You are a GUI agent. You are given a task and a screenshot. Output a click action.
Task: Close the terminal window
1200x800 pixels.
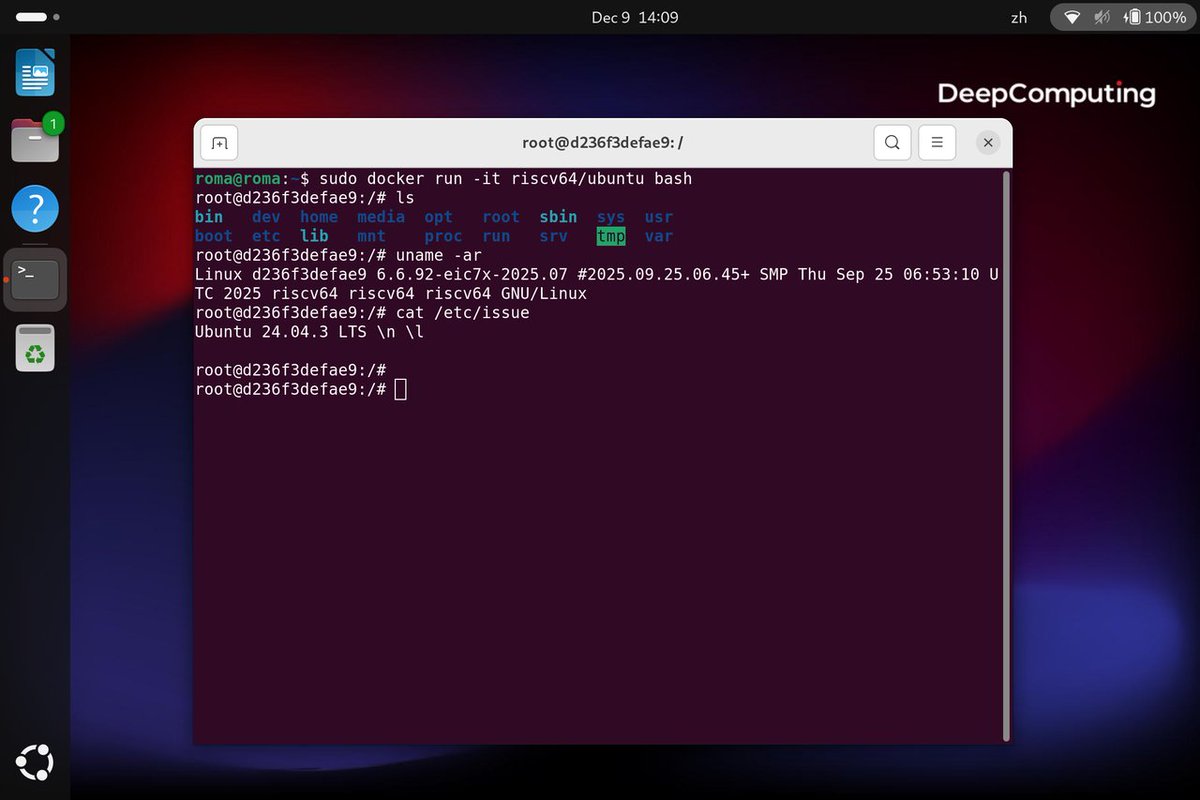[988, 143]
